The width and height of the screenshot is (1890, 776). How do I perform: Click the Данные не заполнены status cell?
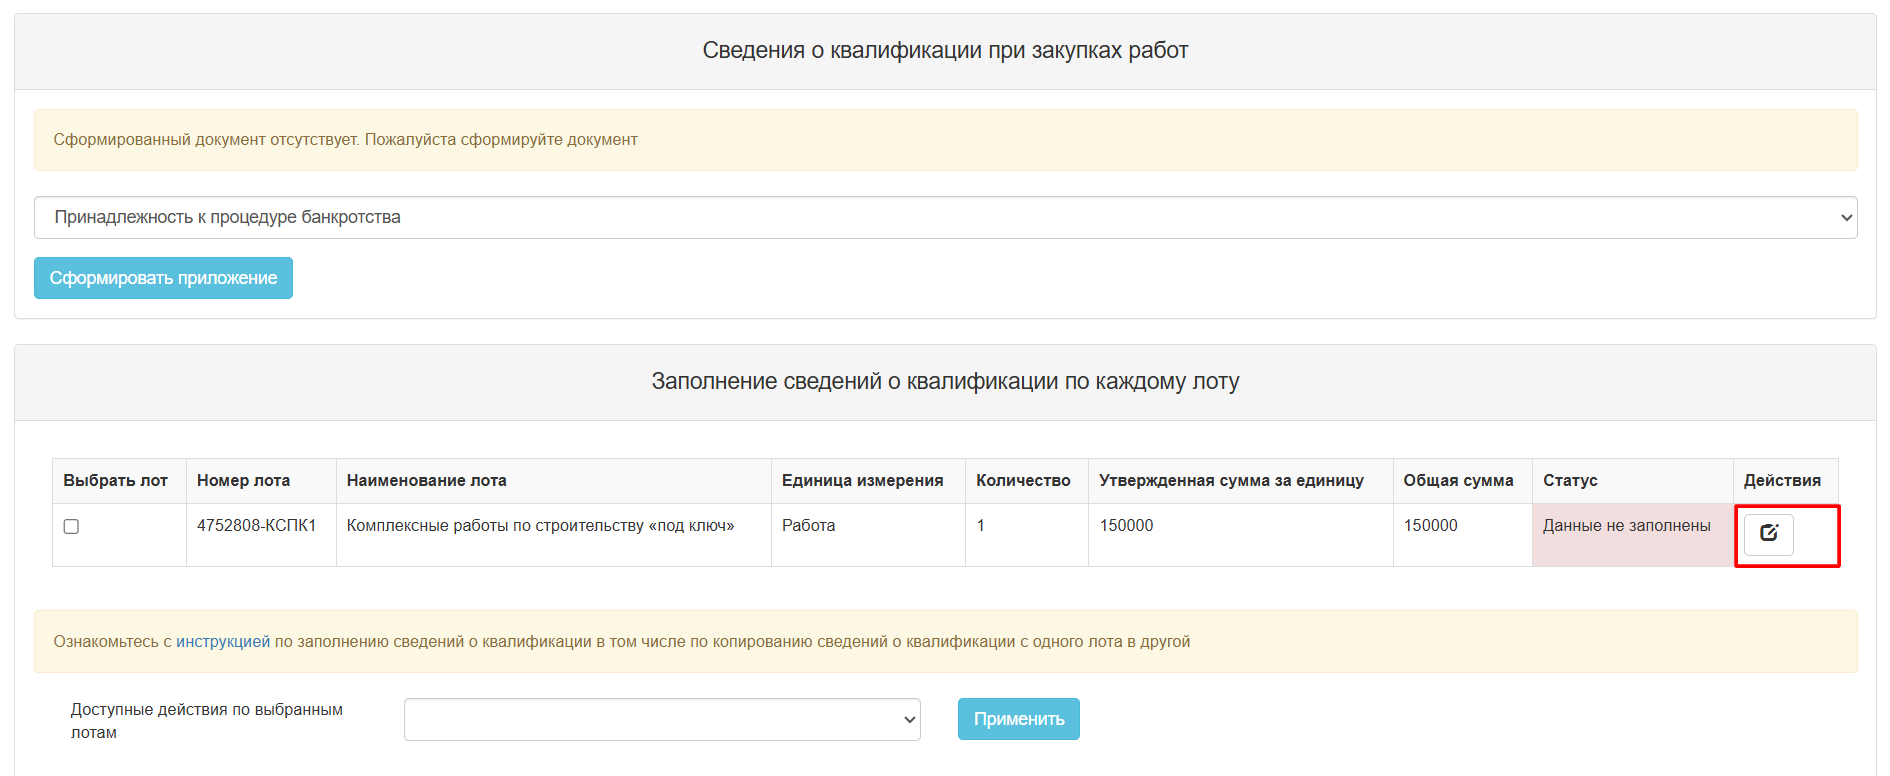click(x=1626, y=526)
